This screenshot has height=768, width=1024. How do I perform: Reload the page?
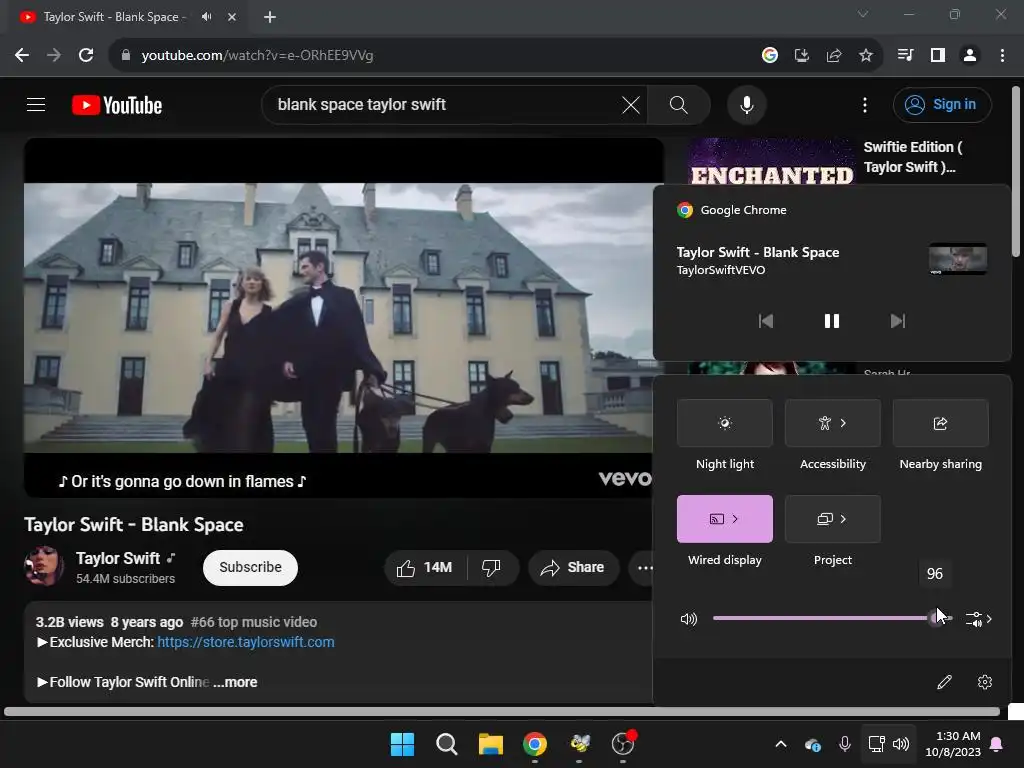click(x=86, y=56)
